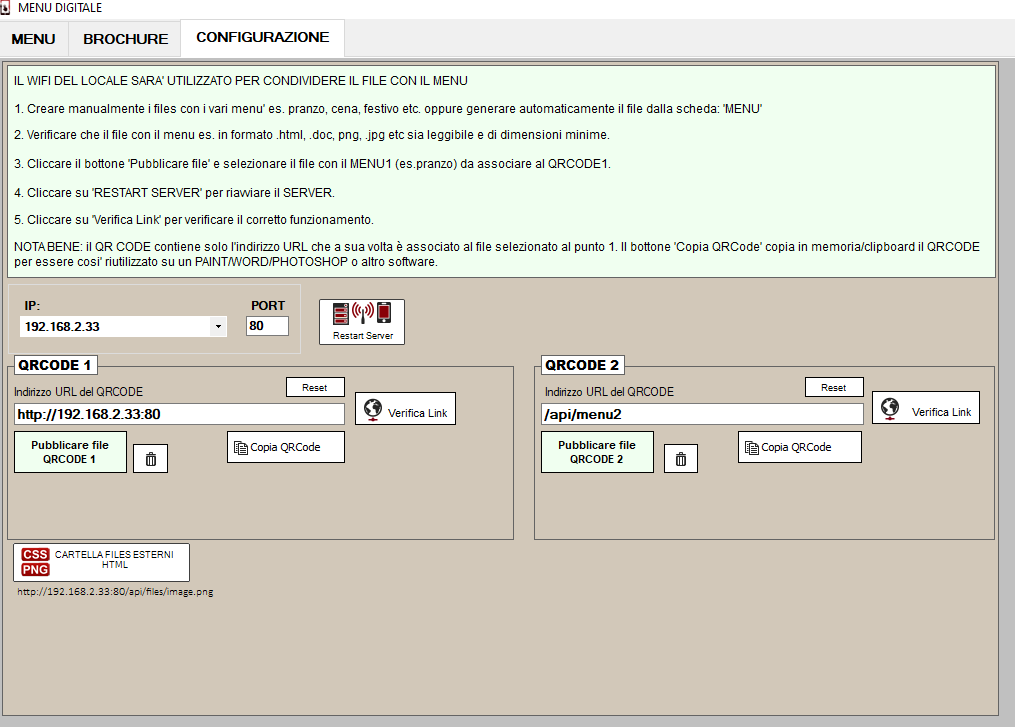This screenshot has height=727, width=1015.
Task: Click Pubblicare file QRCODE 1 button
Action: coord(70,452)
